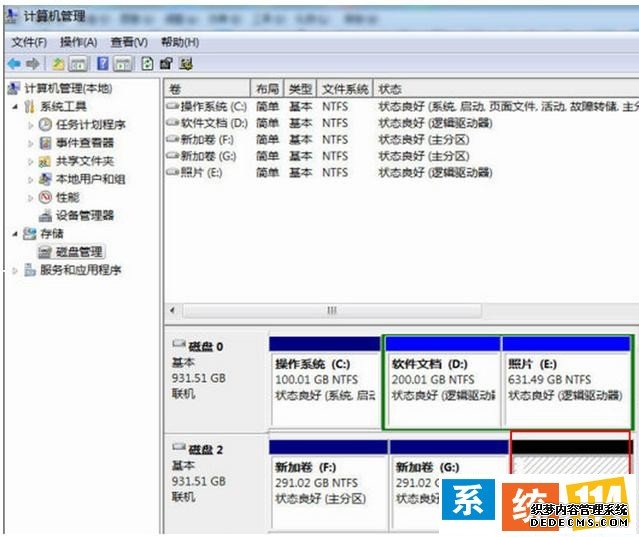Viewport: 639px width, 537px height.
Task: Select 磁盘管理 in the tree
Action: 79,252
